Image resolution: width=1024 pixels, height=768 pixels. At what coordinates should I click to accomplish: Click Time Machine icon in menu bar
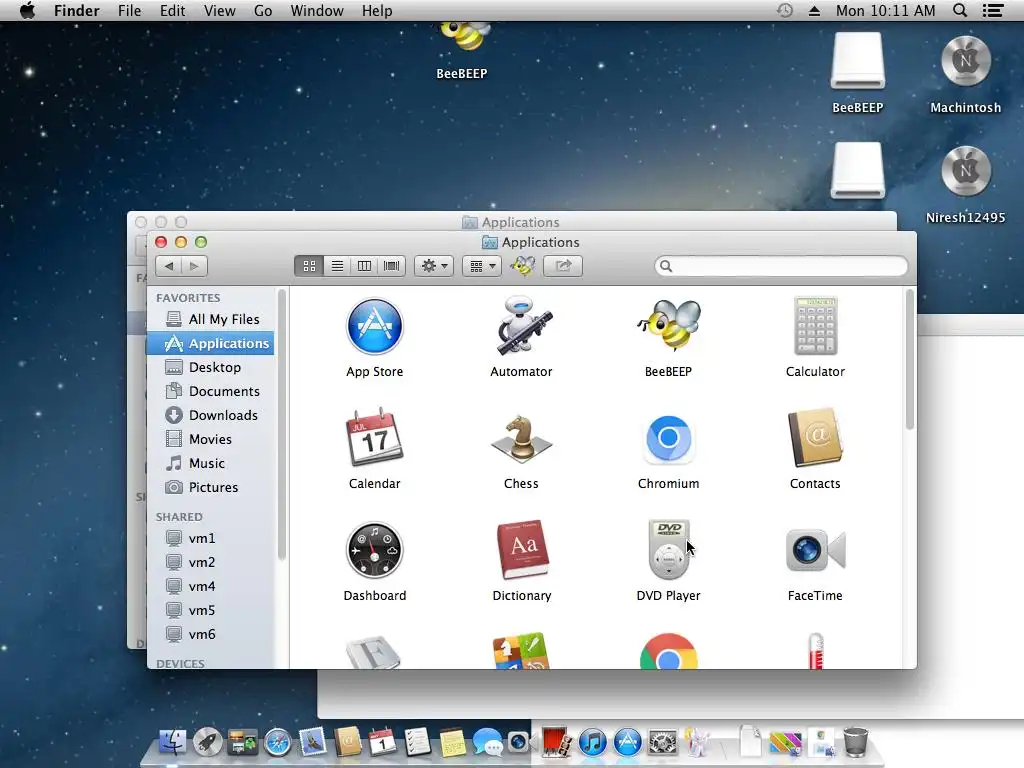(x=784, y=10)
